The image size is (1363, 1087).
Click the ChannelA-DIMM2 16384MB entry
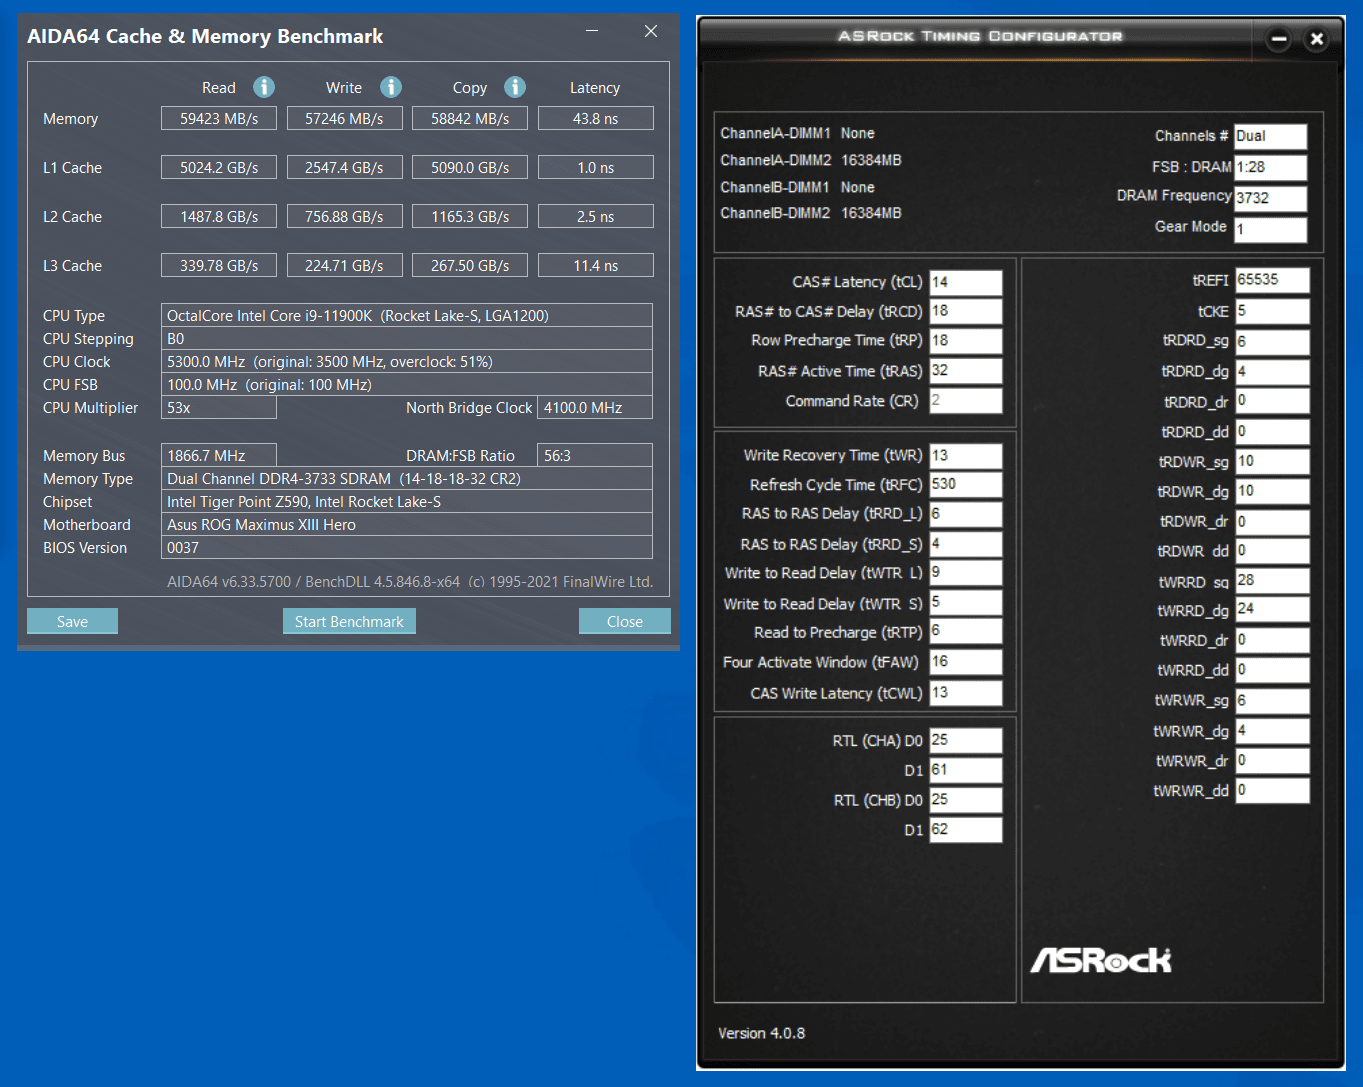point(811,160)
